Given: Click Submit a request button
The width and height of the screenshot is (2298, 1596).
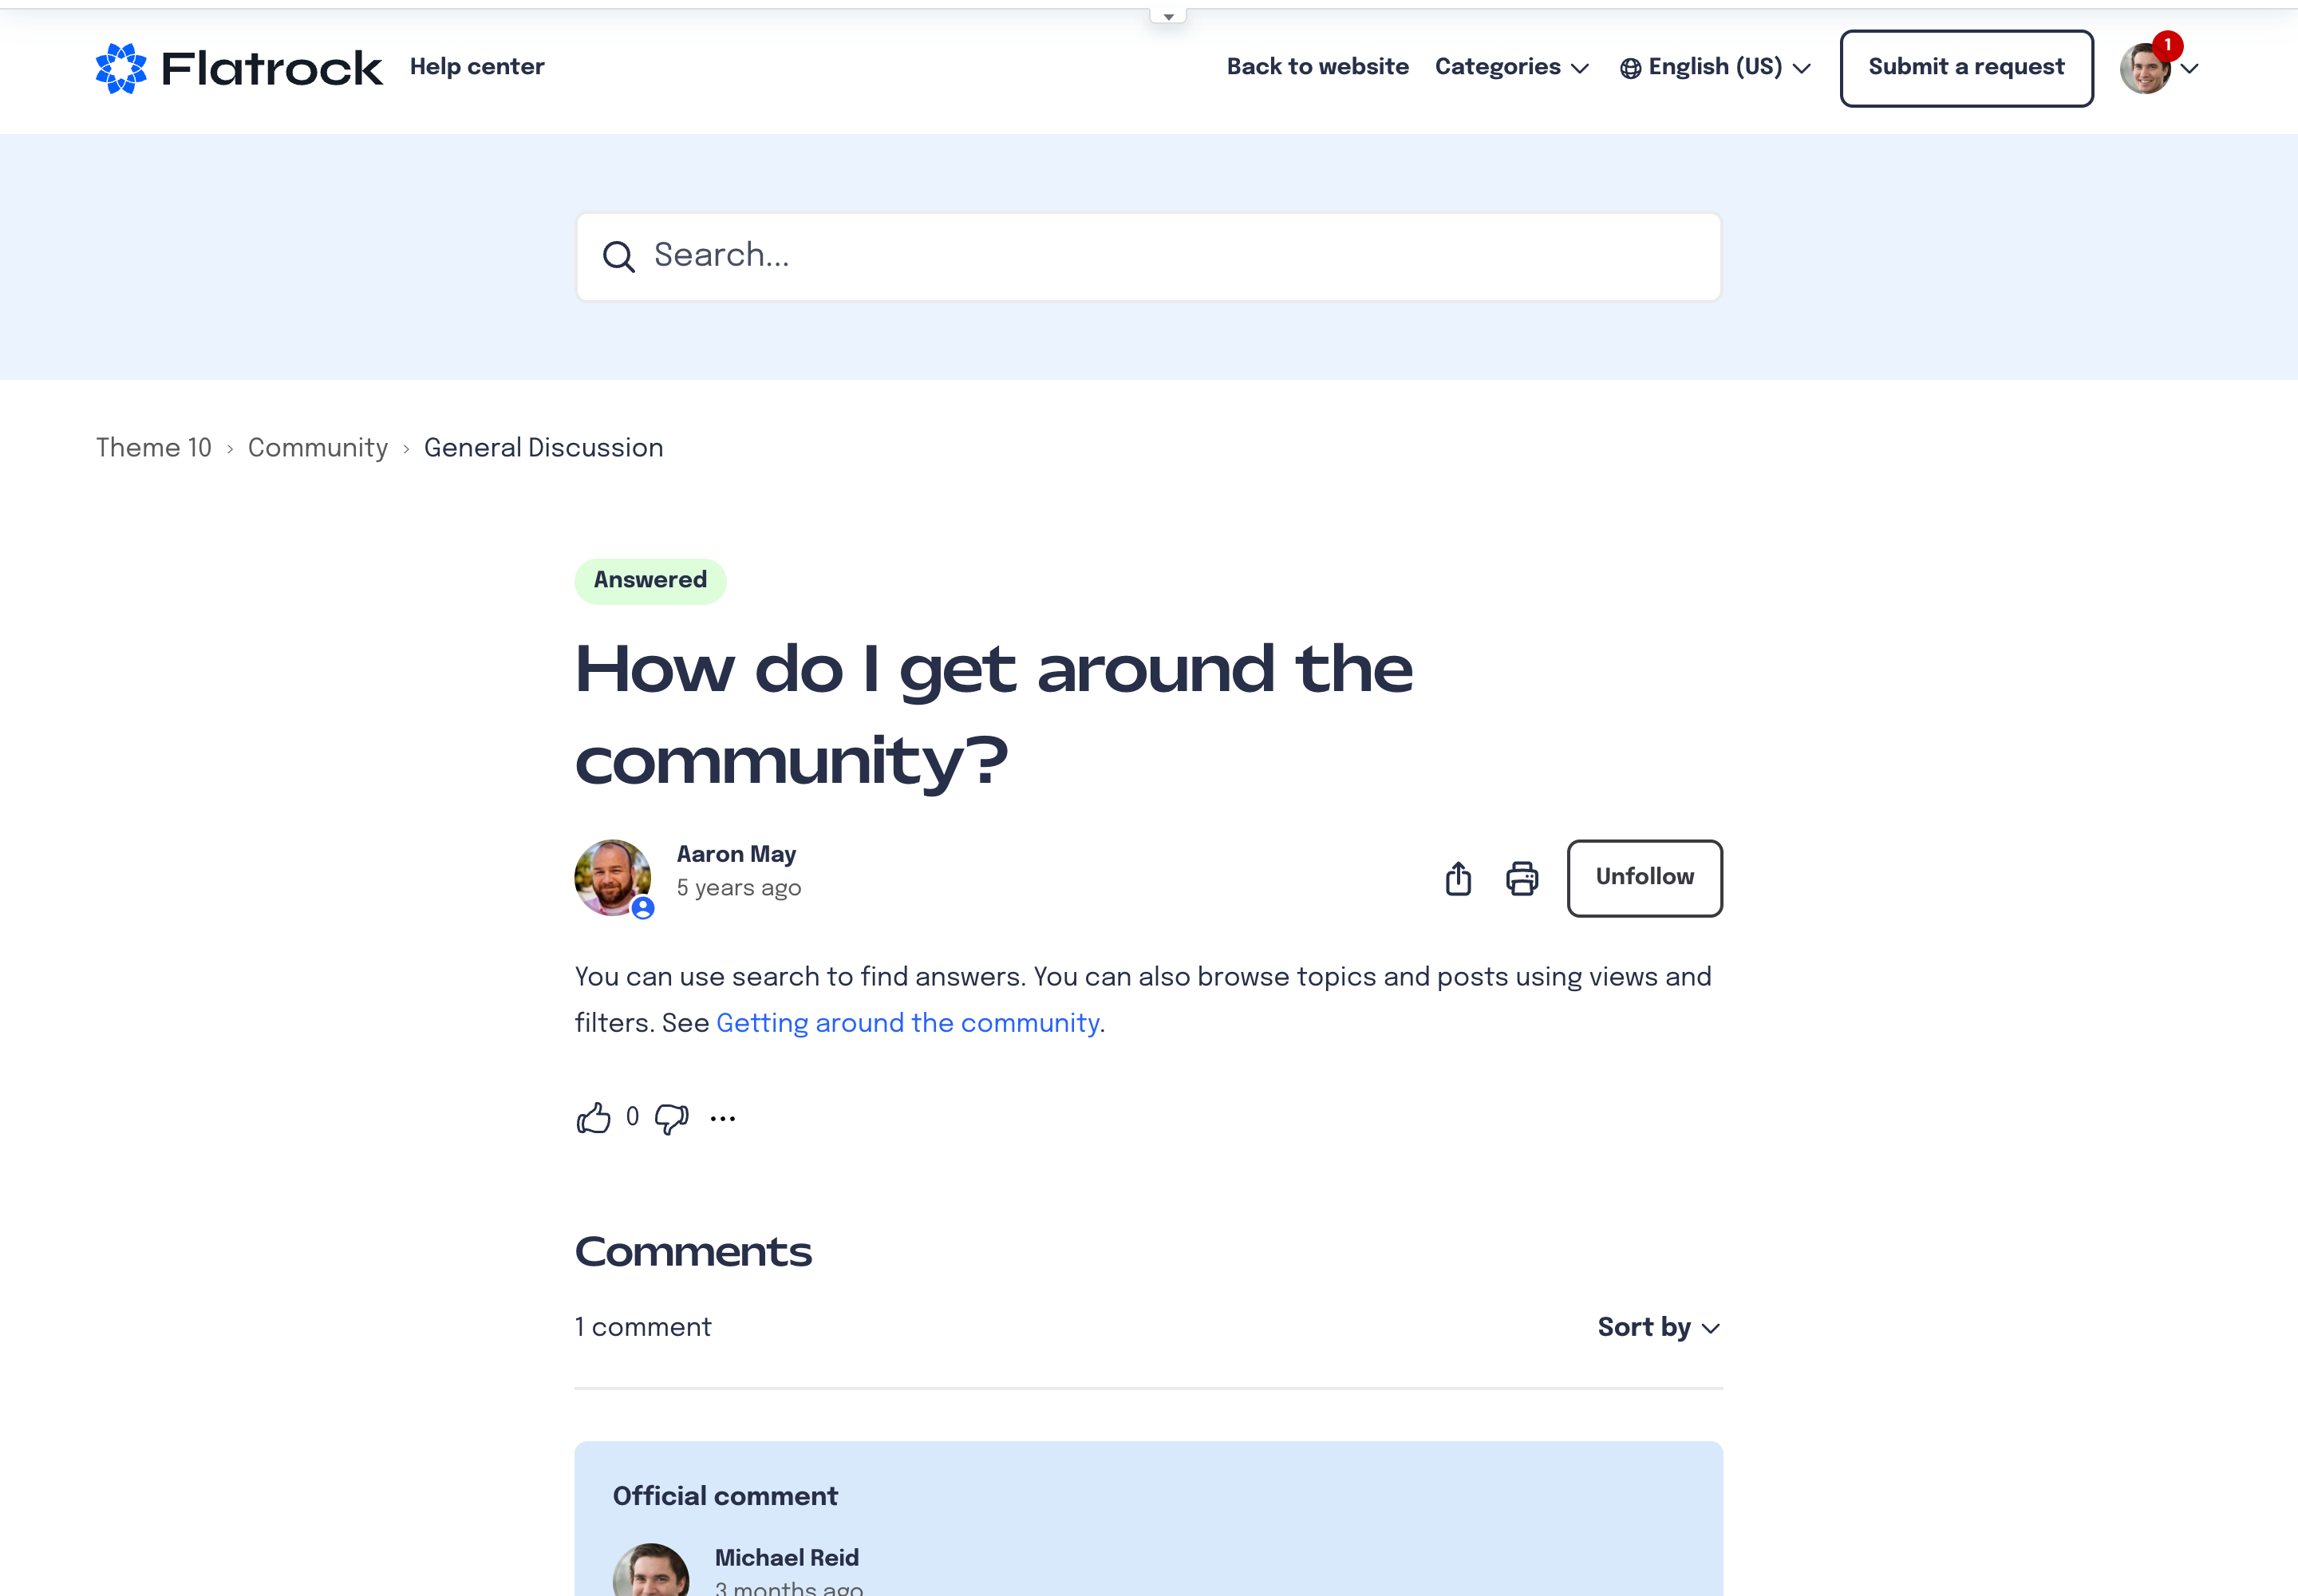Looking at the screenshot, I should pyautogui.click(x=1965, y=67).
